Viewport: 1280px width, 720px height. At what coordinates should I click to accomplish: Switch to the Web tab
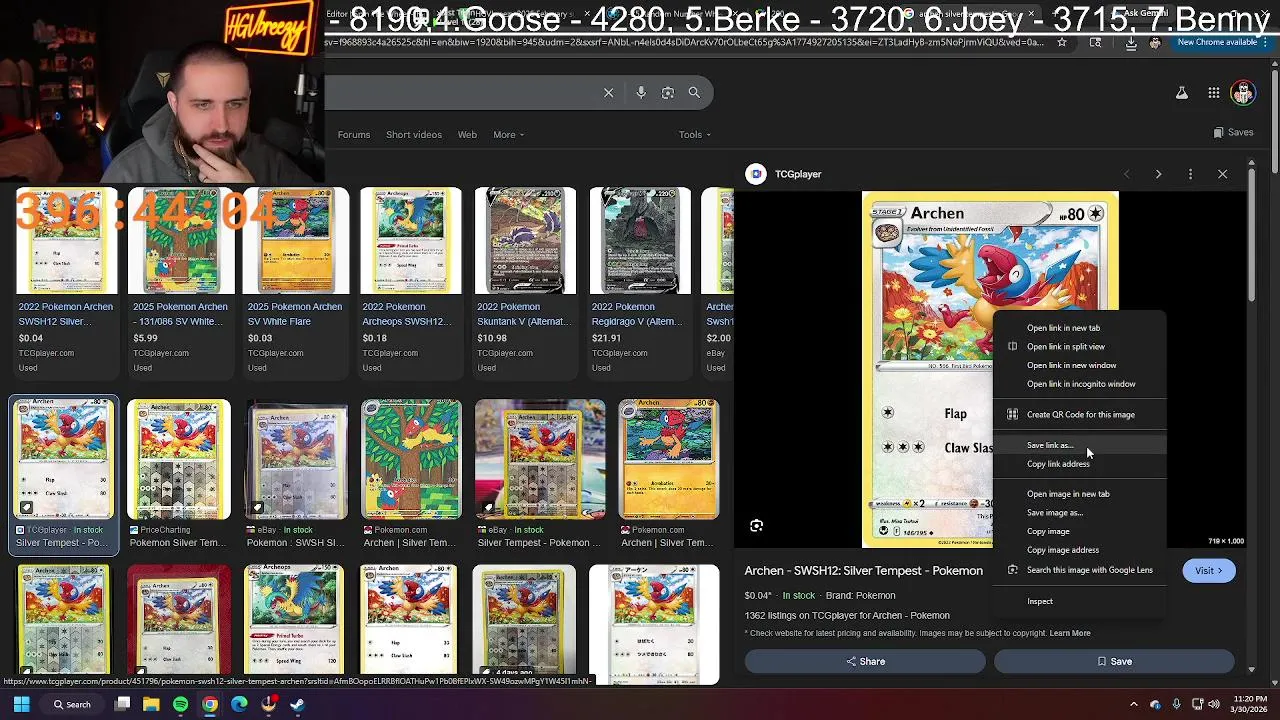(467, 135)
